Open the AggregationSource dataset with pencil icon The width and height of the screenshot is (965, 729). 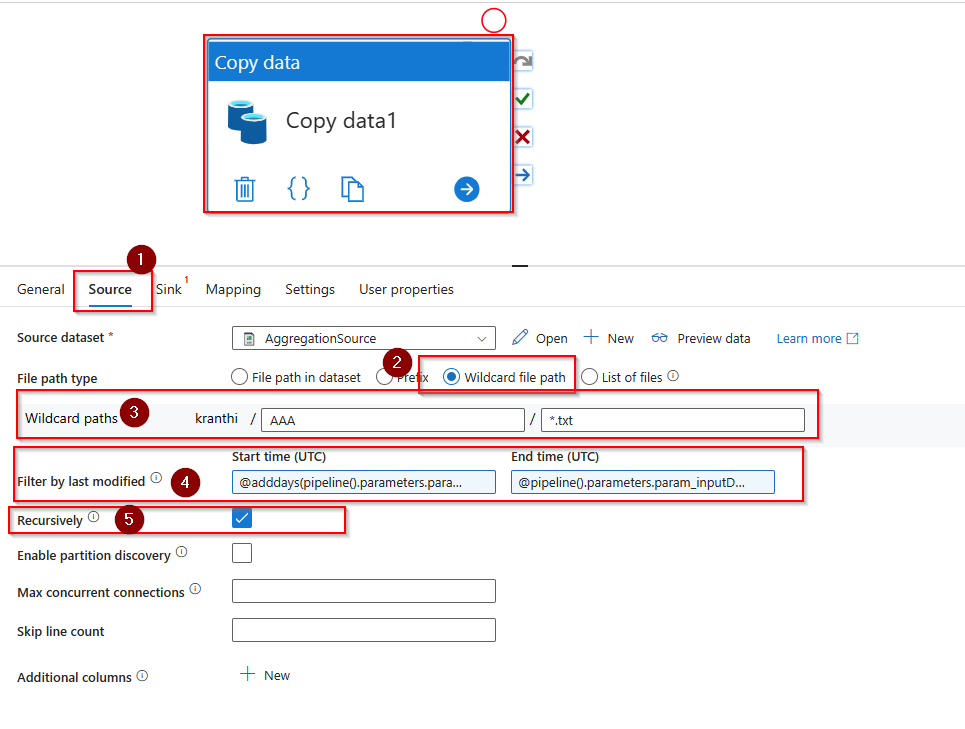(x=518, y=338)
